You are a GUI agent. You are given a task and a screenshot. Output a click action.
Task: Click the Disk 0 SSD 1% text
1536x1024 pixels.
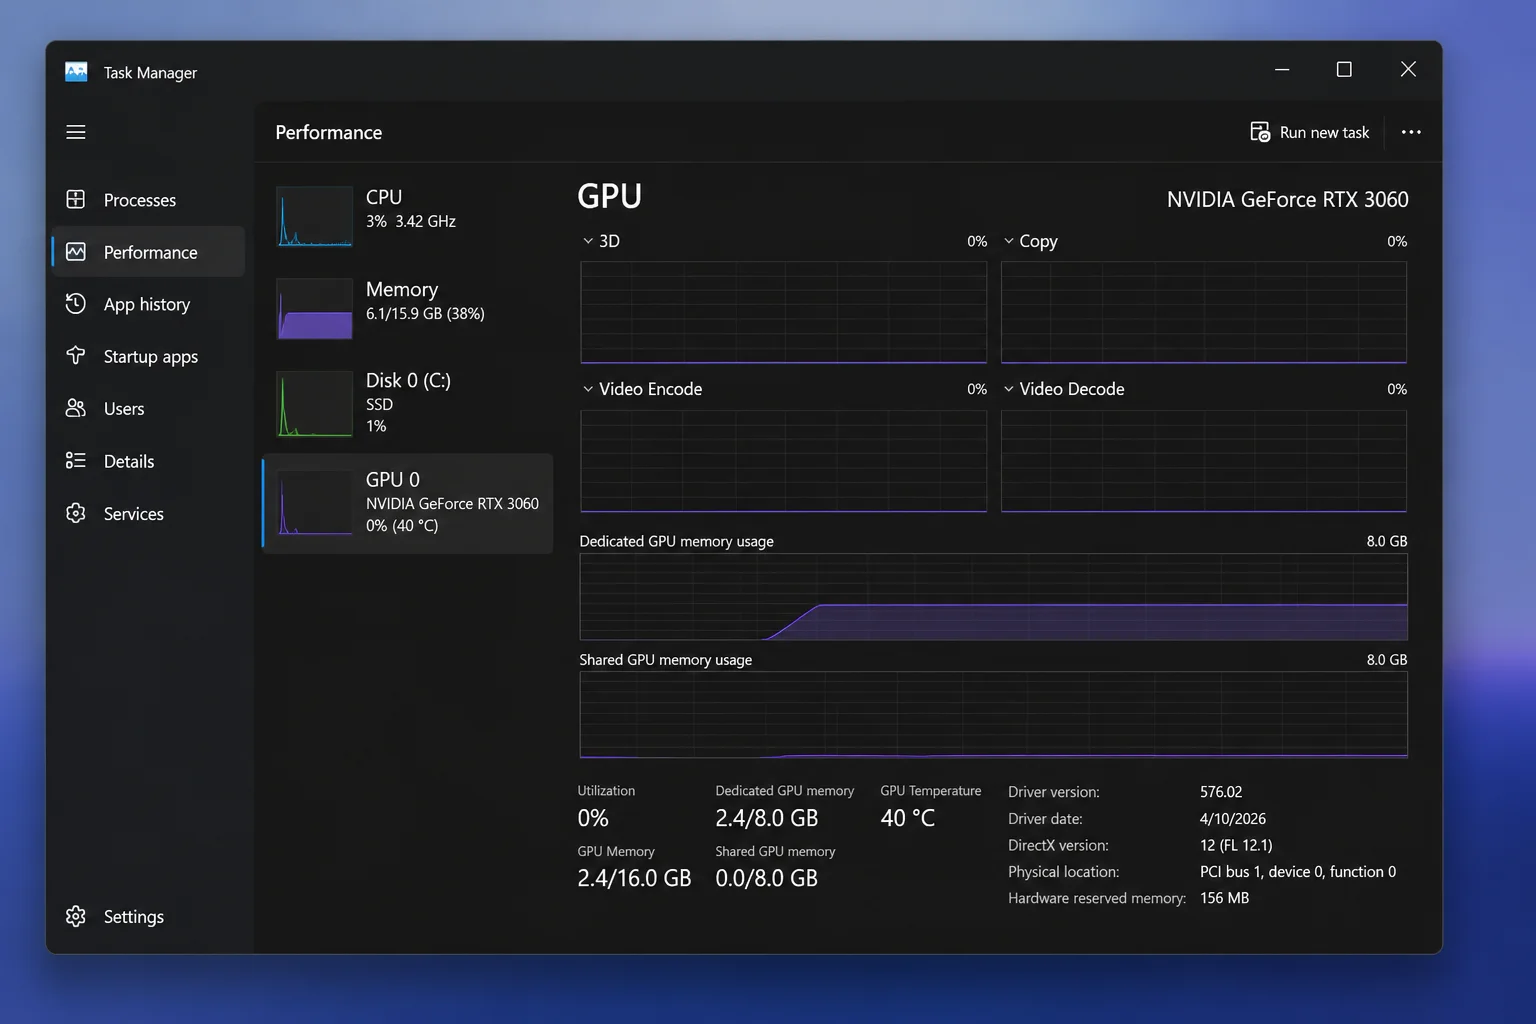tap(379, 415)
